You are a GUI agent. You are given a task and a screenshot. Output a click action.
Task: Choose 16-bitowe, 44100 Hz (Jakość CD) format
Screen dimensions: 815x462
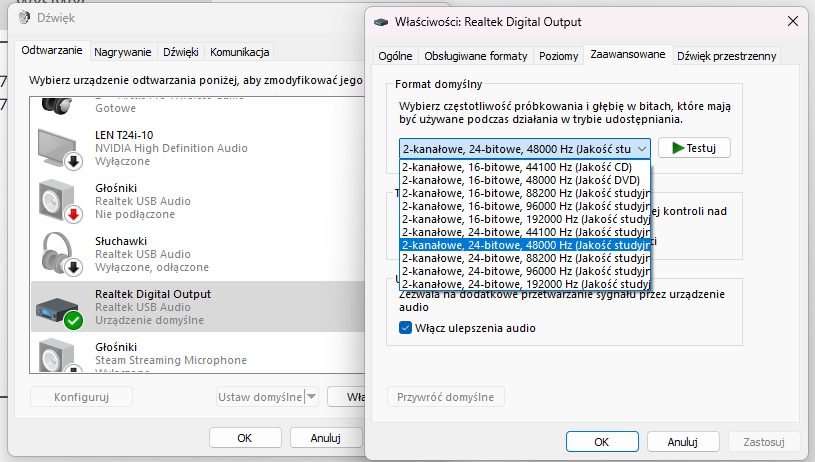(525, 167)
